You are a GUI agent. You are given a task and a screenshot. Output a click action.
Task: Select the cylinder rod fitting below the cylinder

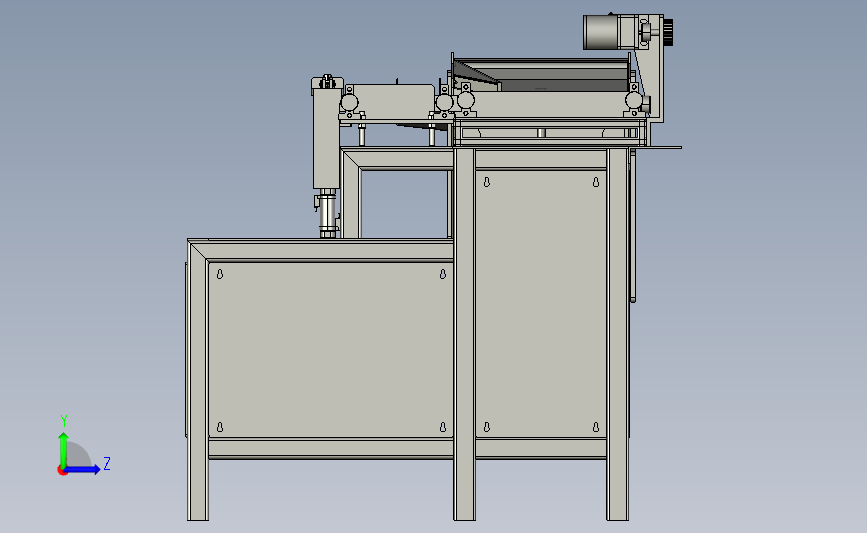tap(328, 213)
